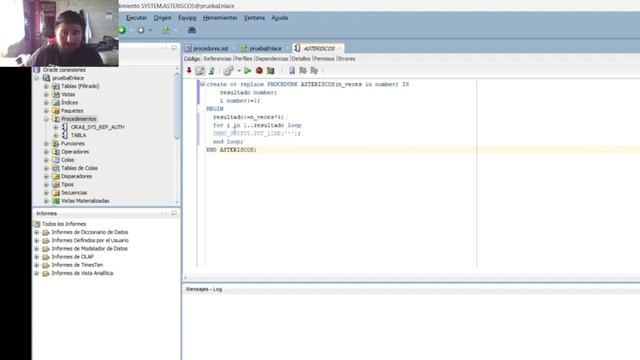Select Informes de Modelador de Datos
This screenshot has height=360, width=640.
(x=89, y=249)
